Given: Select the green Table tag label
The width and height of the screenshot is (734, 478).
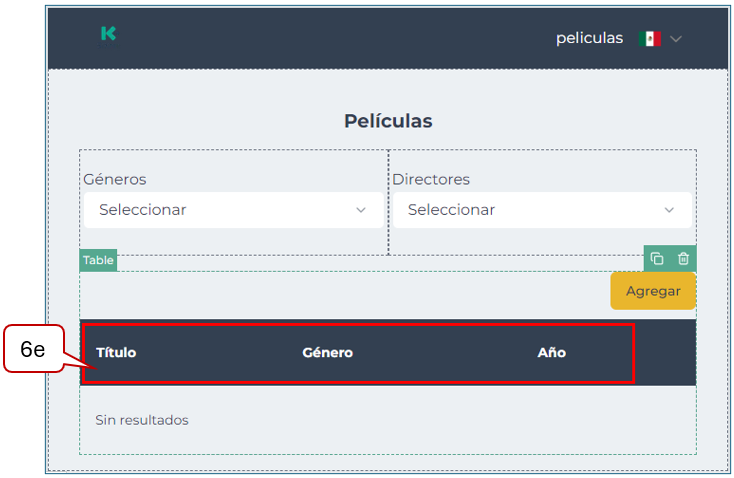Looking at the screenshot, I should [98, 260].
